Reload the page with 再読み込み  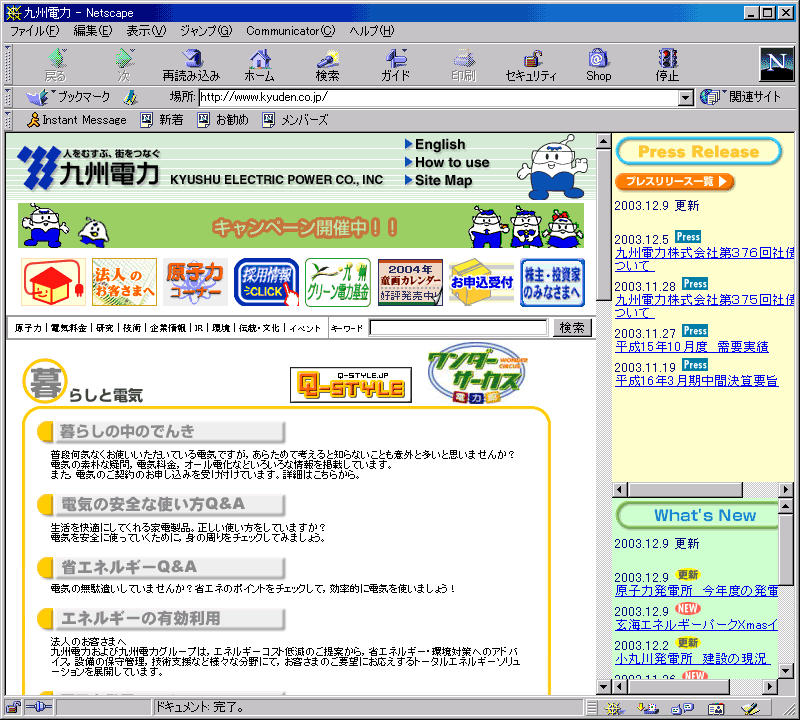tap(191, 65)
